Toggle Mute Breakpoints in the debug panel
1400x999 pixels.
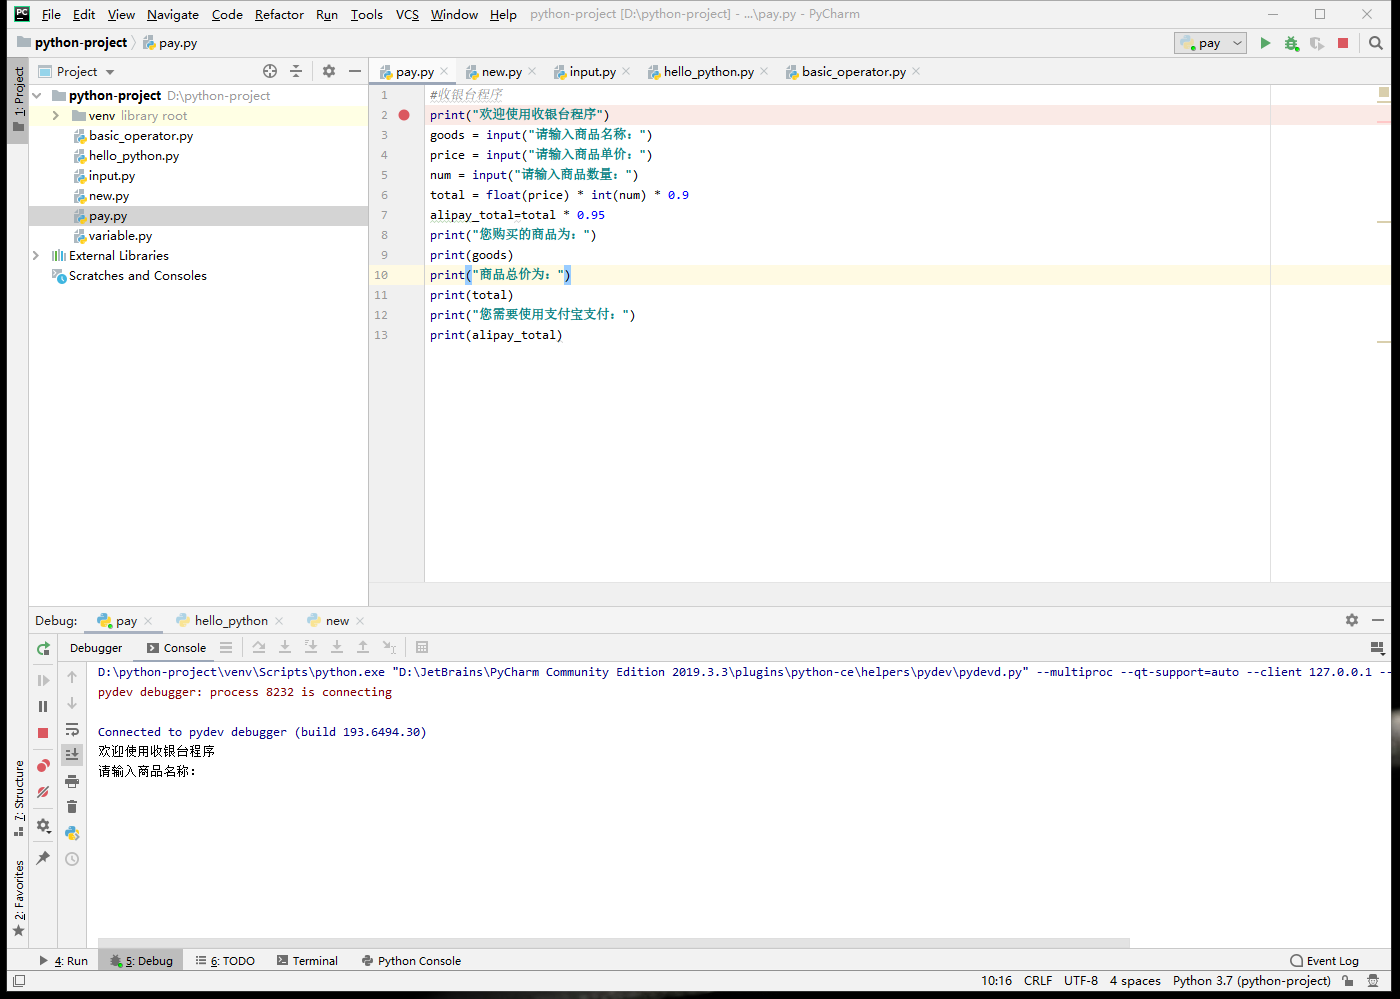(x=43, y=792)
